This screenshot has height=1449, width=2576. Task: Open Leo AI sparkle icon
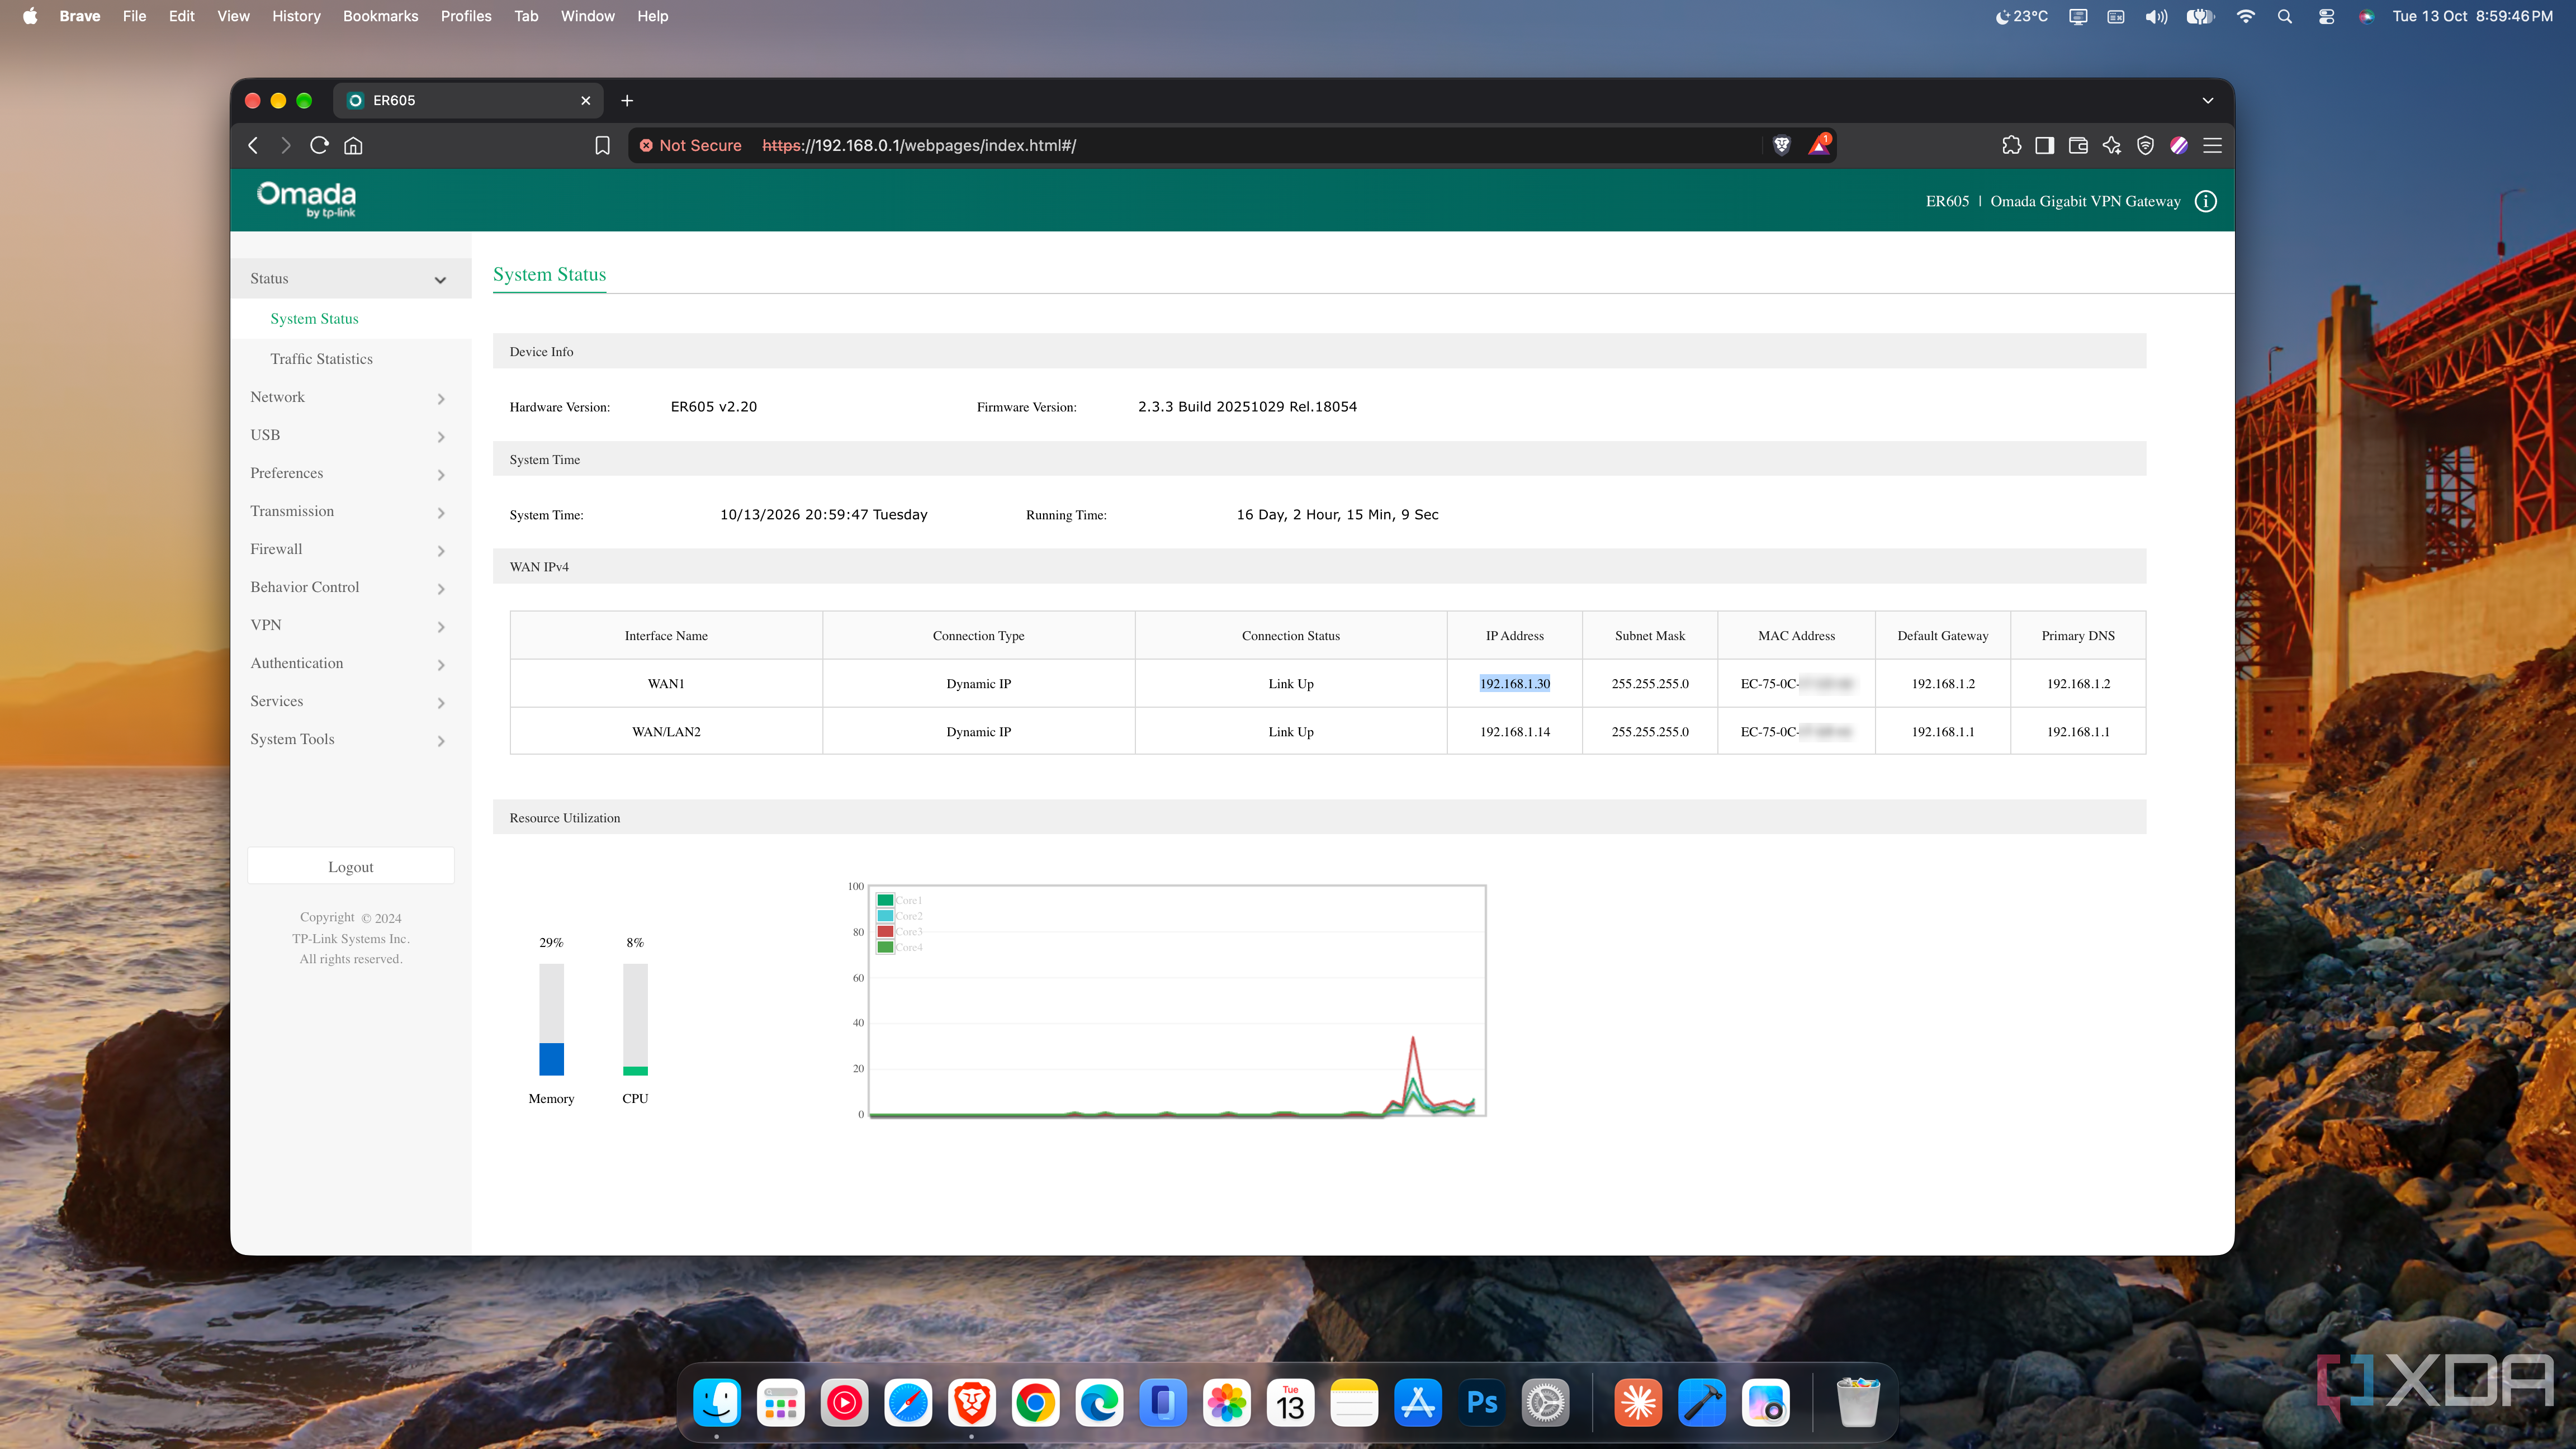click(2111, 145)
